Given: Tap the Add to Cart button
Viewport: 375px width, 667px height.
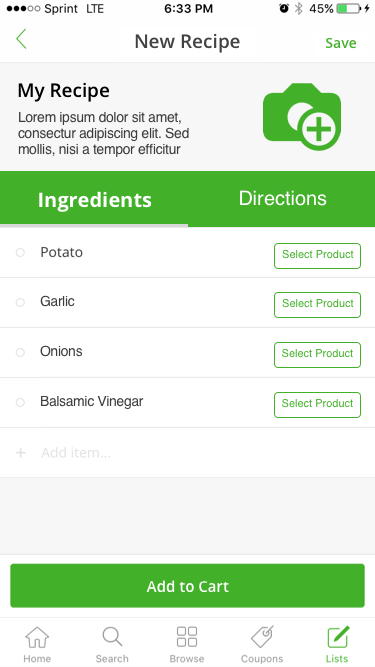Looking at the screenshot, I should click(x=188, y=586).
